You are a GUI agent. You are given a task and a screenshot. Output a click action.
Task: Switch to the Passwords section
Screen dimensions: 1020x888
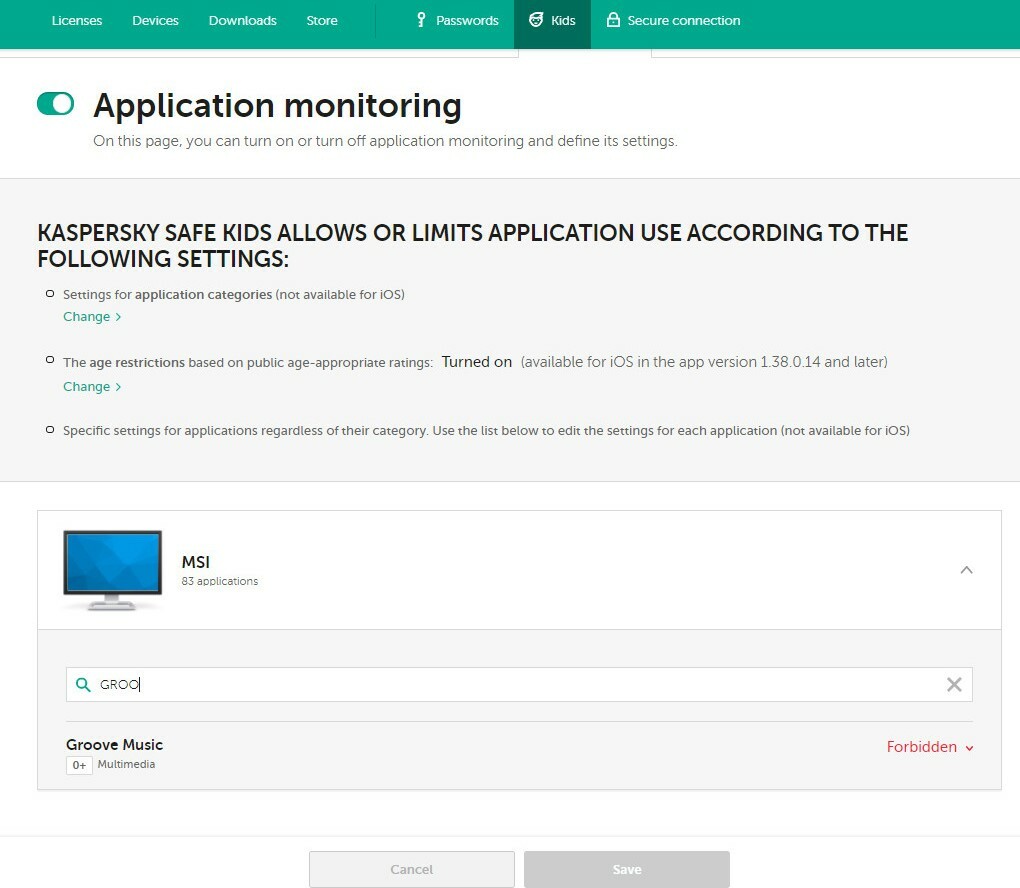coord(457,21)
